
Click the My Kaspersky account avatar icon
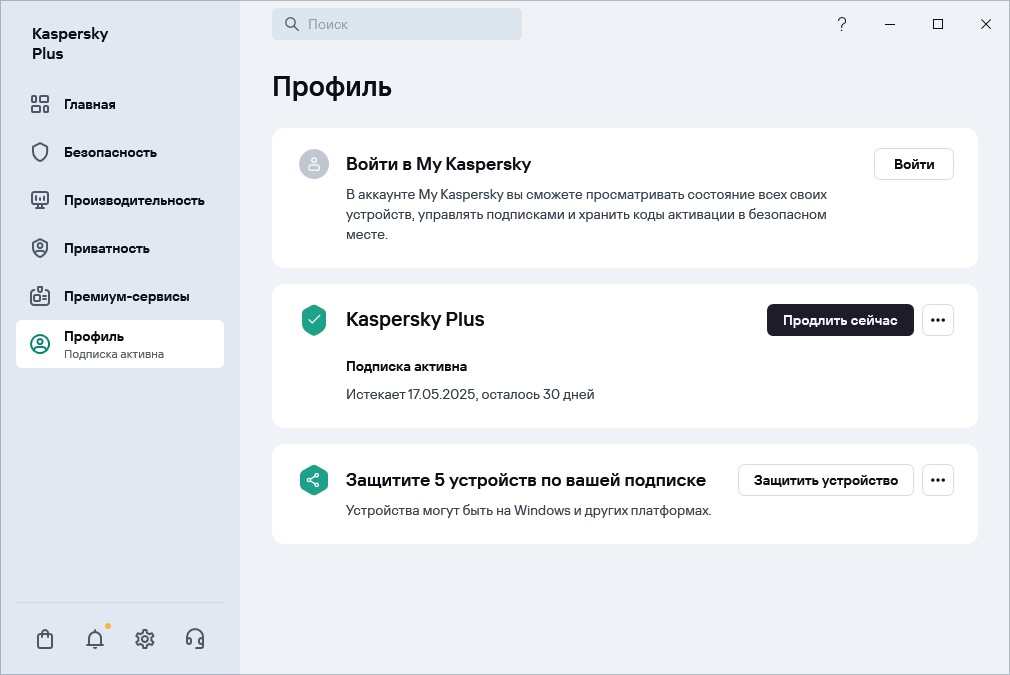[x=314, y=164]
